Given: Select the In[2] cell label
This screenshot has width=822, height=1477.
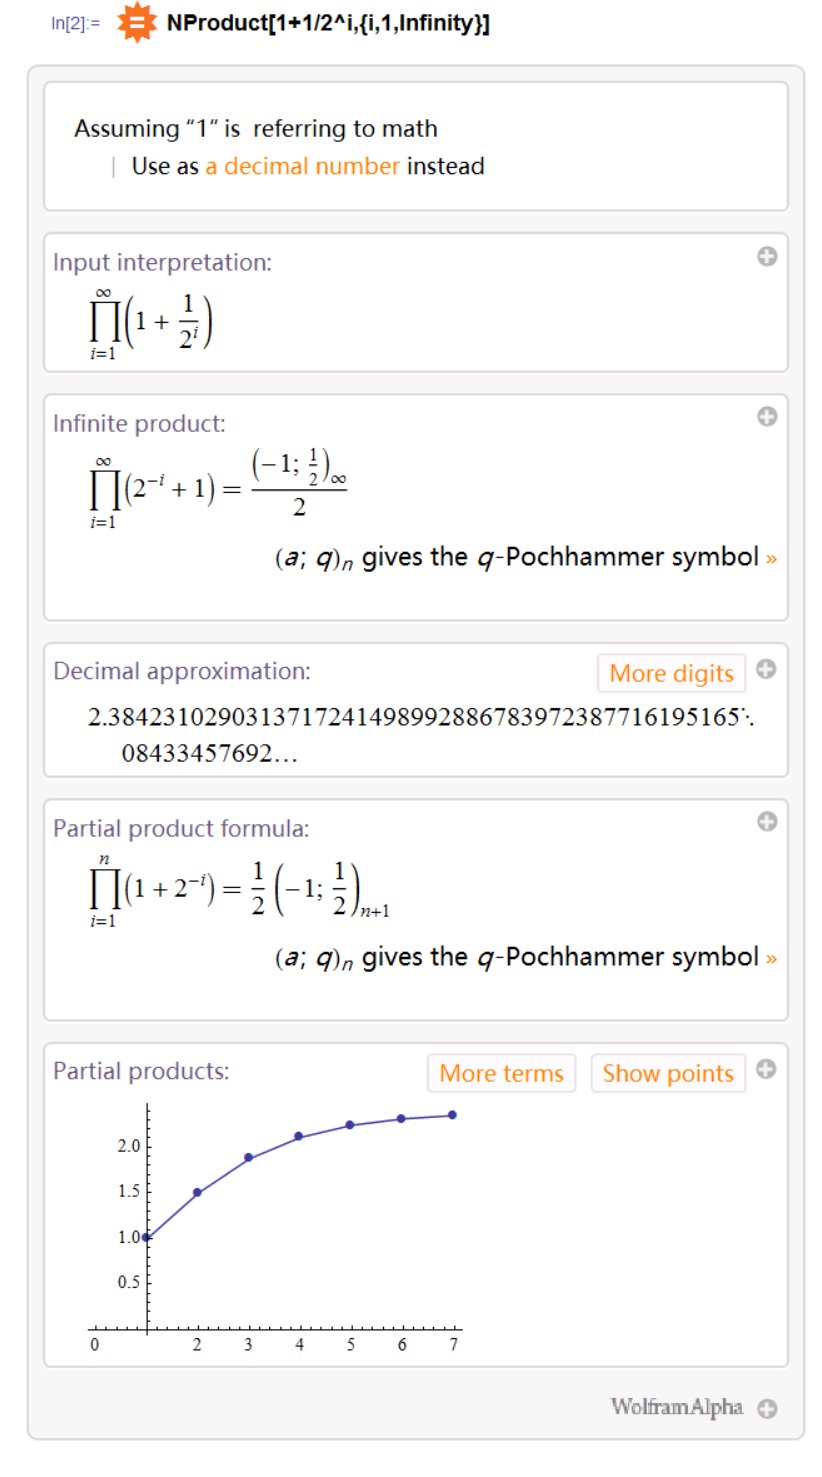Looking at the screenshot, I should click(x=76, y=23).
